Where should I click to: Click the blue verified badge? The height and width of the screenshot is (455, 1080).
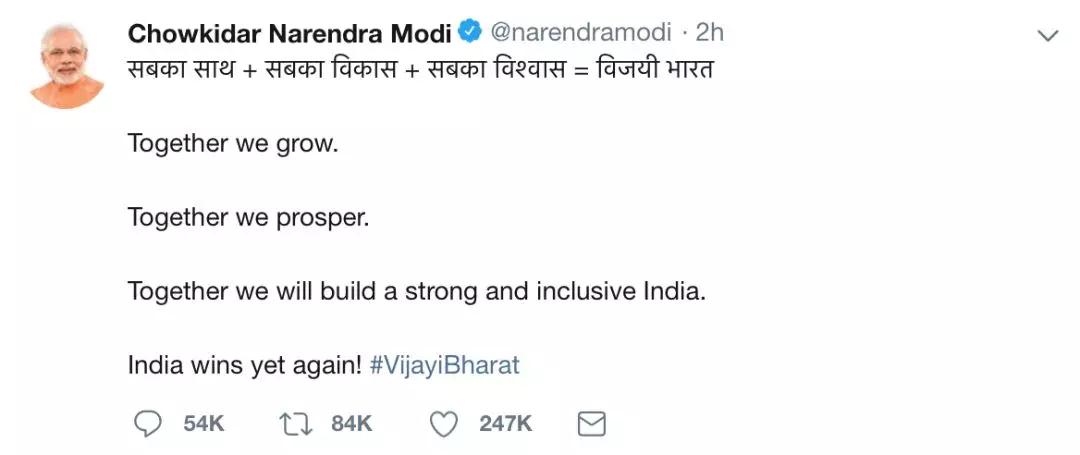point(470,32)
